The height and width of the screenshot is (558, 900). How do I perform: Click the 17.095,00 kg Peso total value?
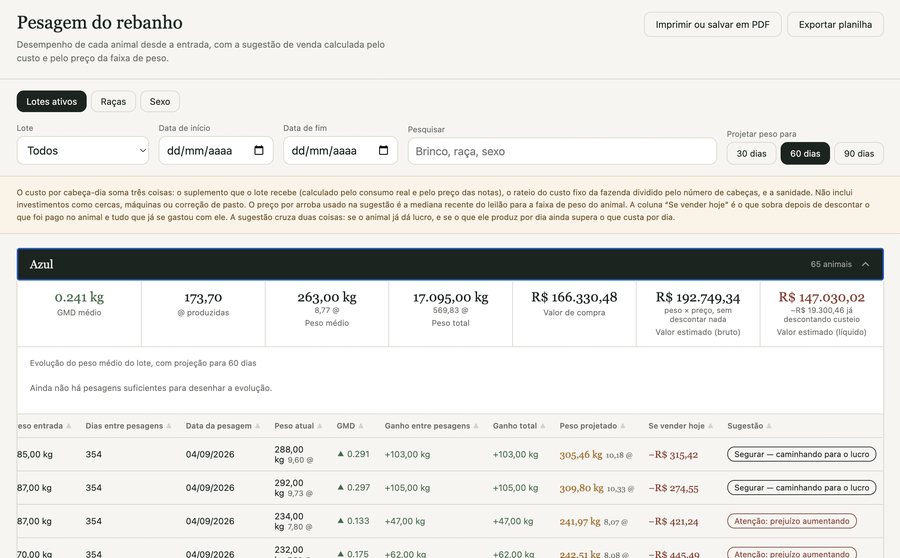[451, 297]
